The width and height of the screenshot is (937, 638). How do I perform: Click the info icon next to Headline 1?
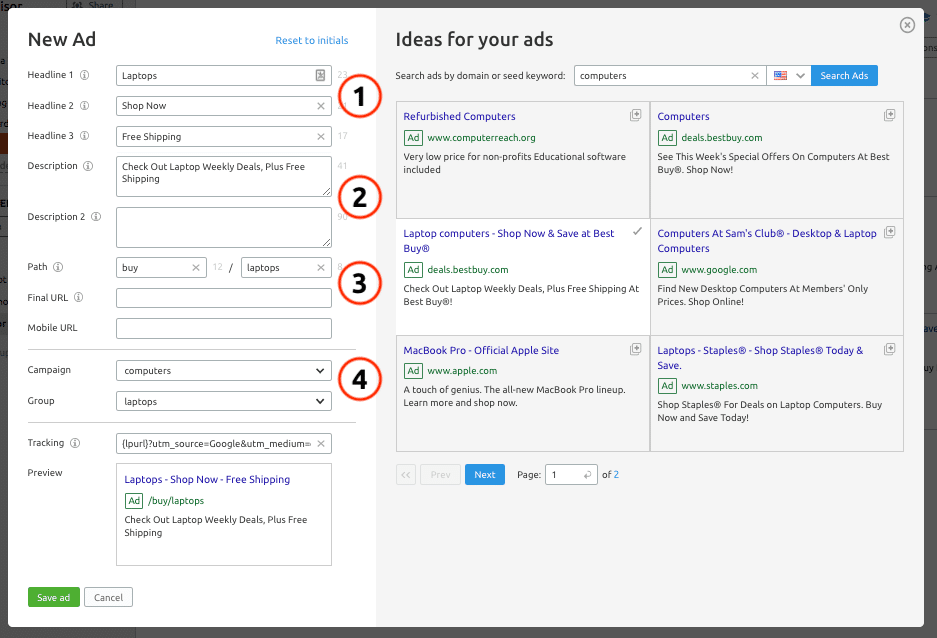[x=85, y=75]
